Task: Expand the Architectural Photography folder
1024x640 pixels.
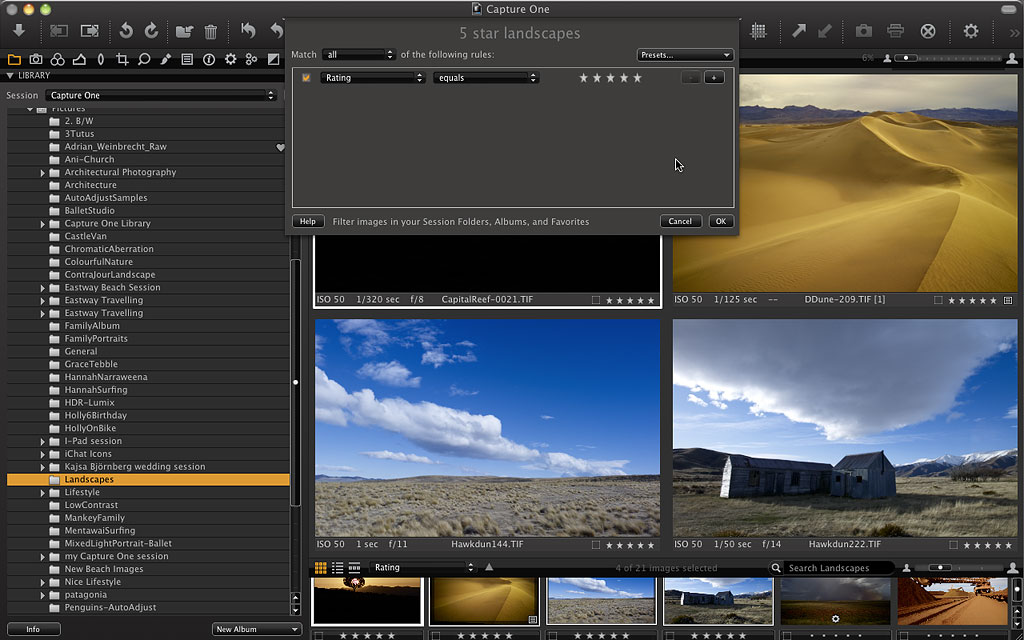Action: pyautogui.click(x=43, y=173)
